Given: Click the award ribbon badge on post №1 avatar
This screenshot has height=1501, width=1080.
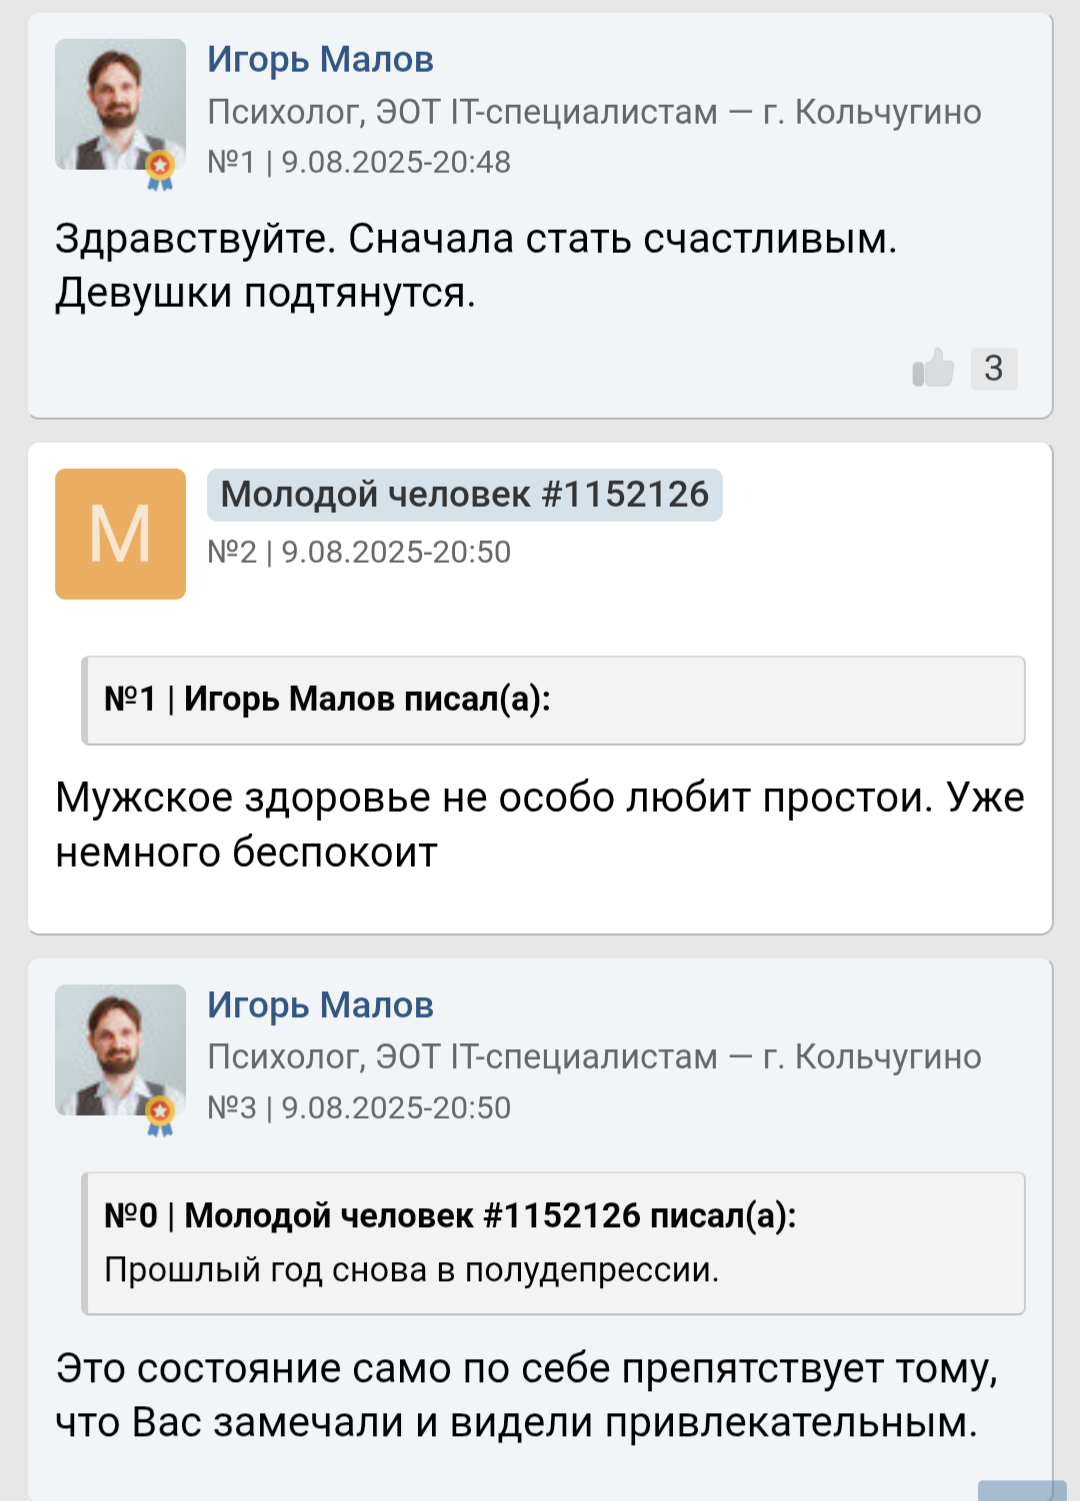Looking at the screenshot, I should pyautogui.click(x=160, y=170).
